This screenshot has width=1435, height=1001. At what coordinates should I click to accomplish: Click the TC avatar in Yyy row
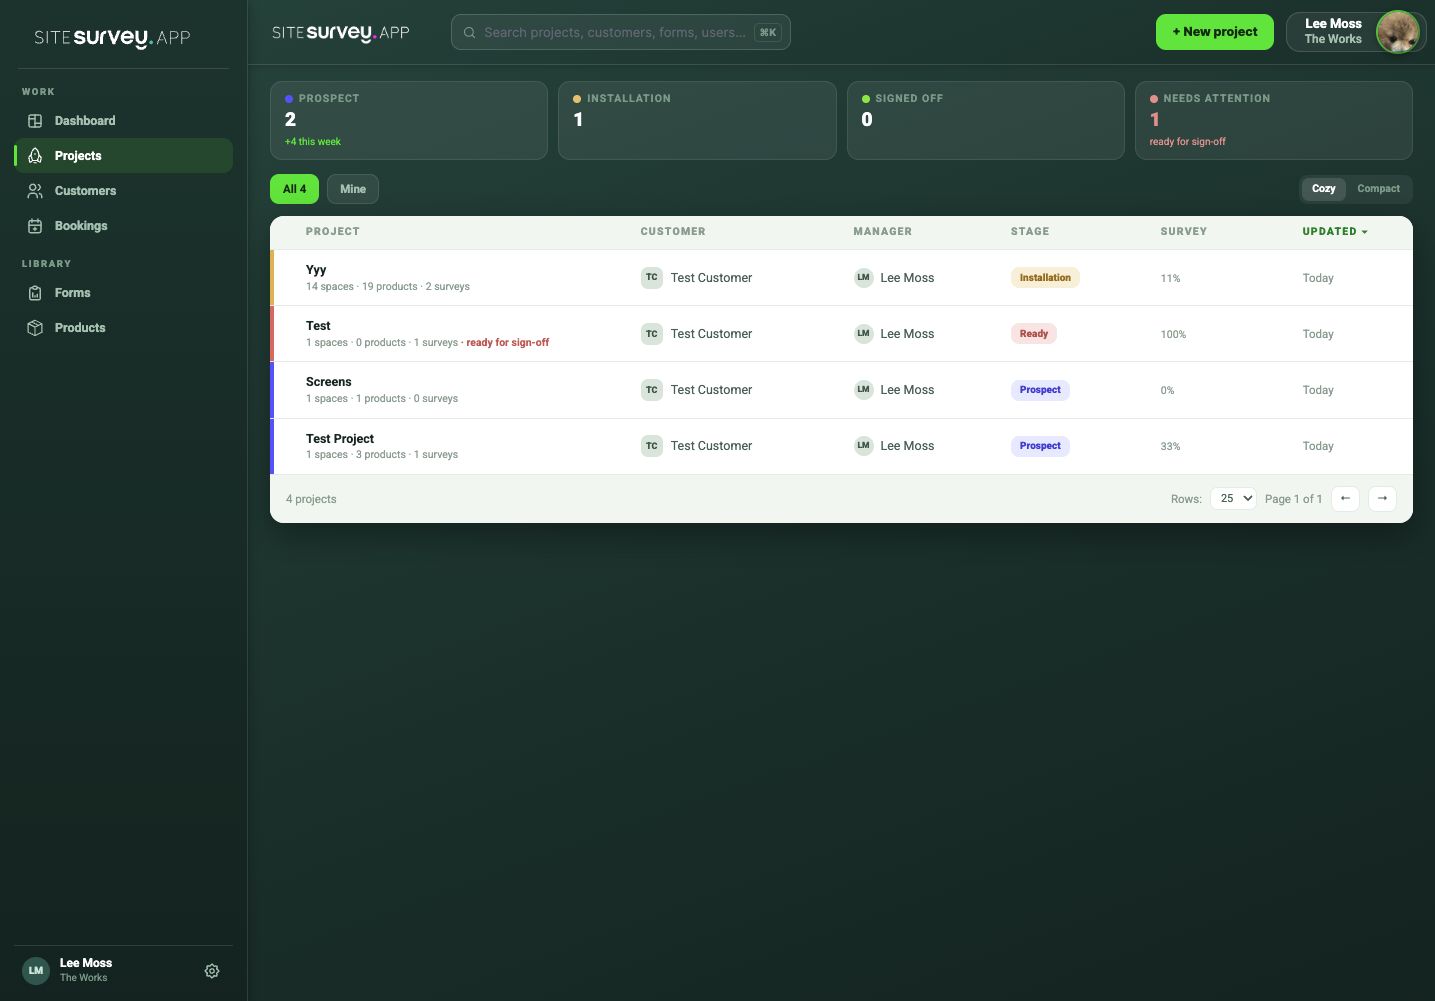click(652, 278)
